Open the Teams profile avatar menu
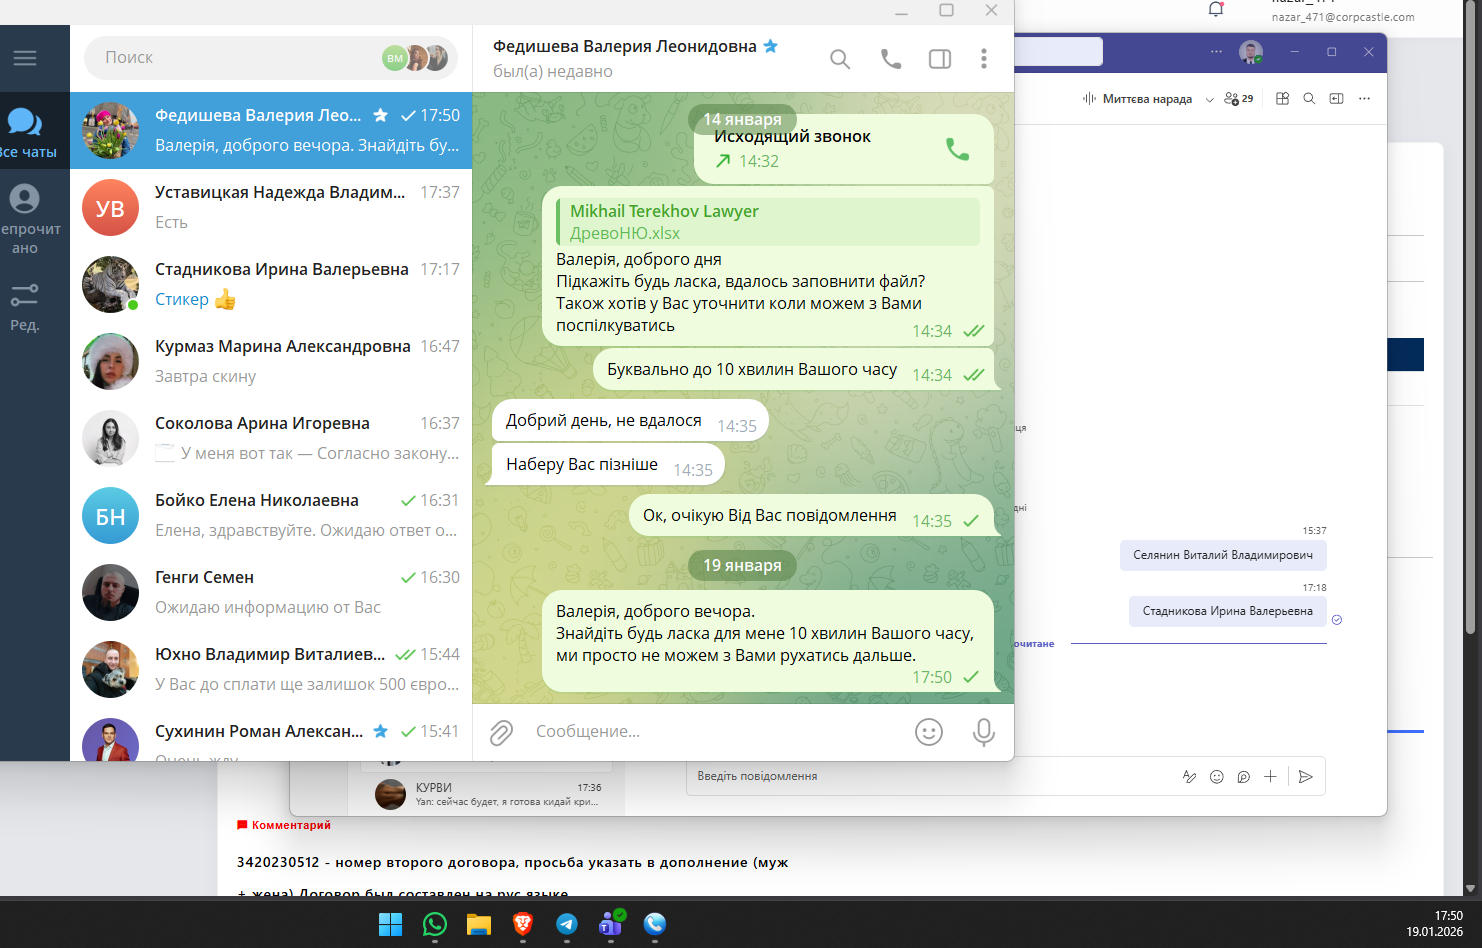The width and height of the screenshot is (1482, 948). pyautogui.click(x=1251, y=52)
